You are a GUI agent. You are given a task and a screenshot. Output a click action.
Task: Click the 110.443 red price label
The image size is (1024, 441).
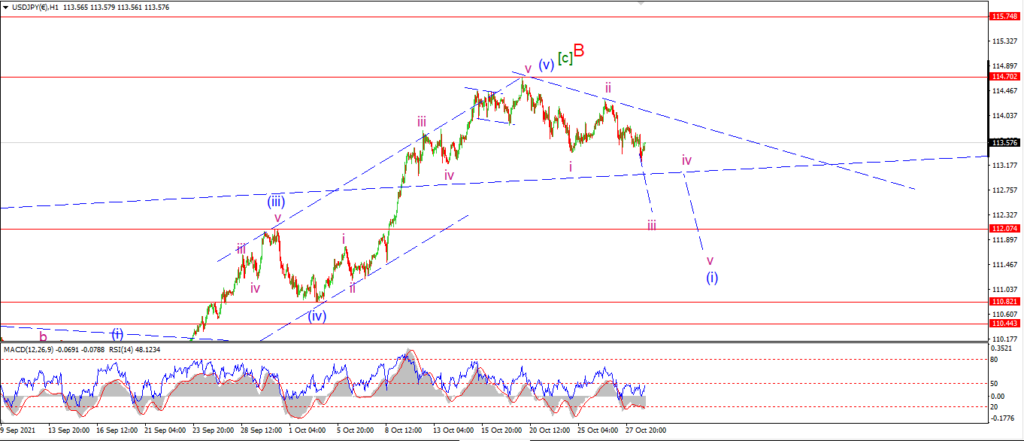(x=1004, y=323)
